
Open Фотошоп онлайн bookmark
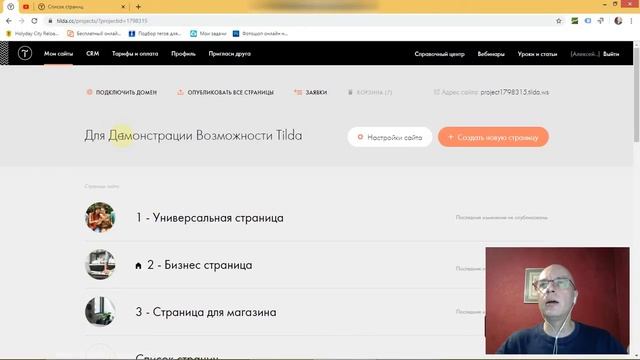(x=260, y=33)
